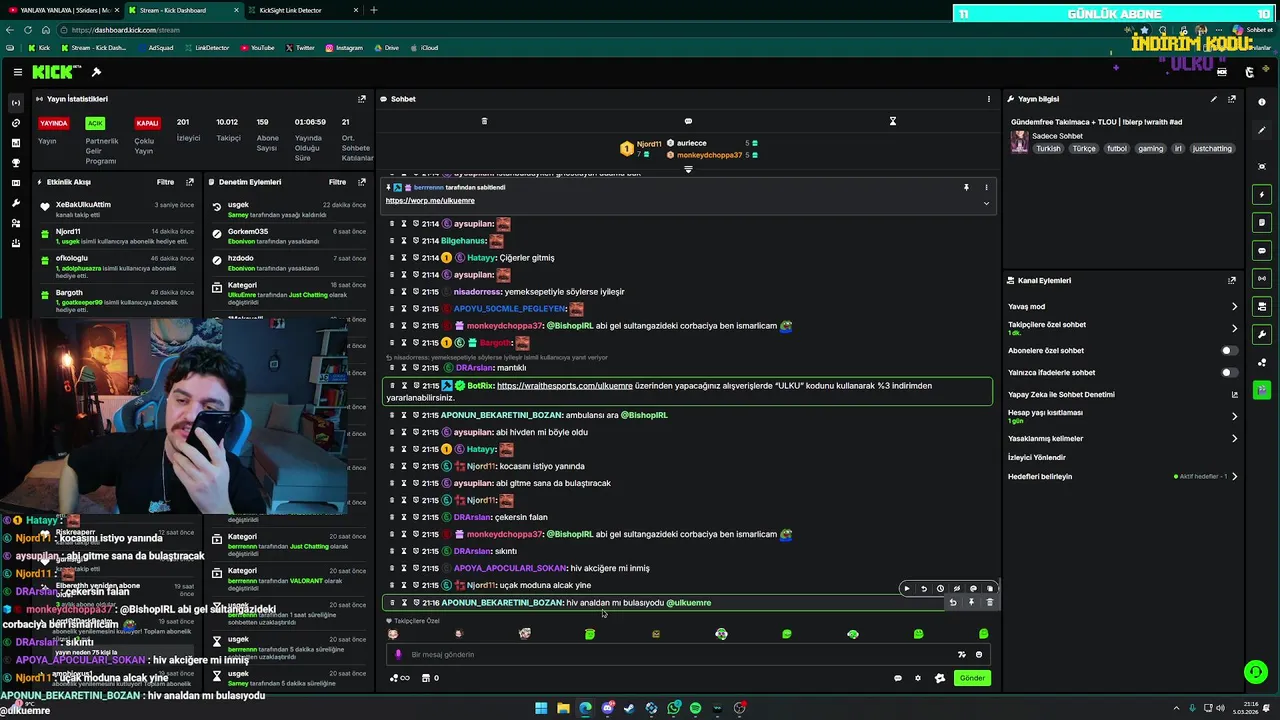Click the browser address bar

pyautogui.click(x=590, y=30)
